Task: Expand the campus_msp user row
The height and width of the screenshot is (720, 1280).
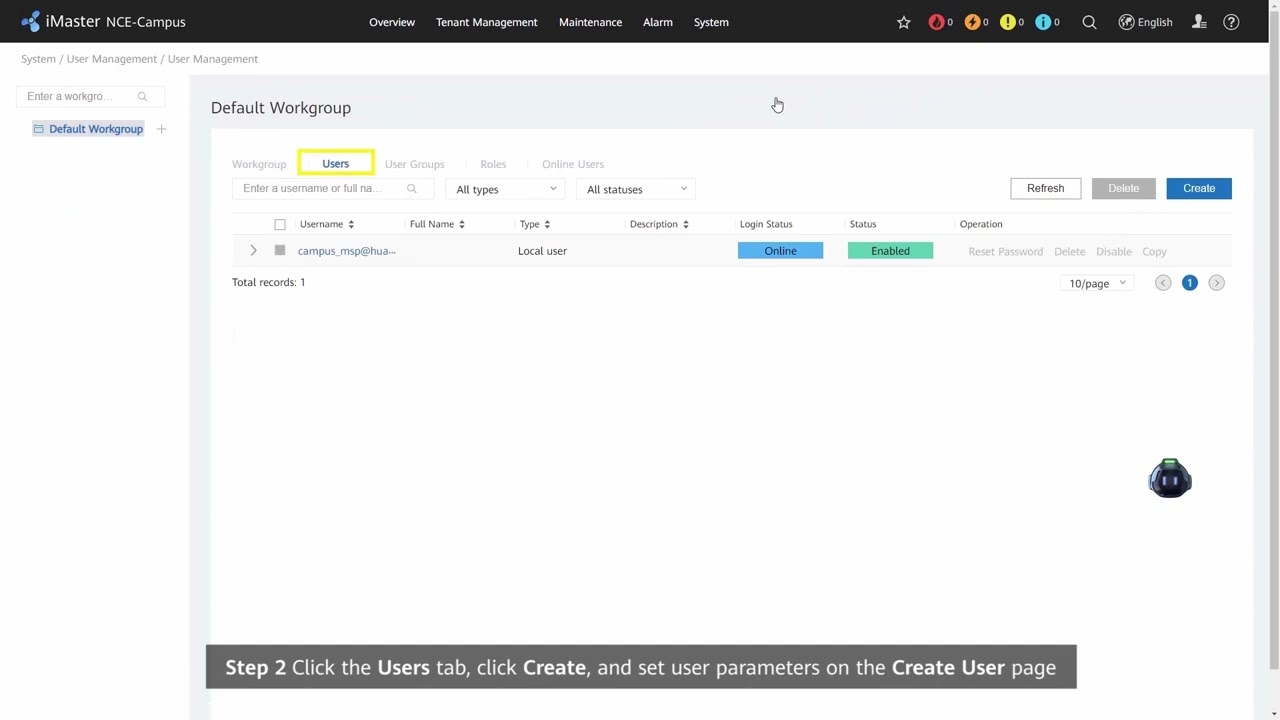Action: click(253, 251)
